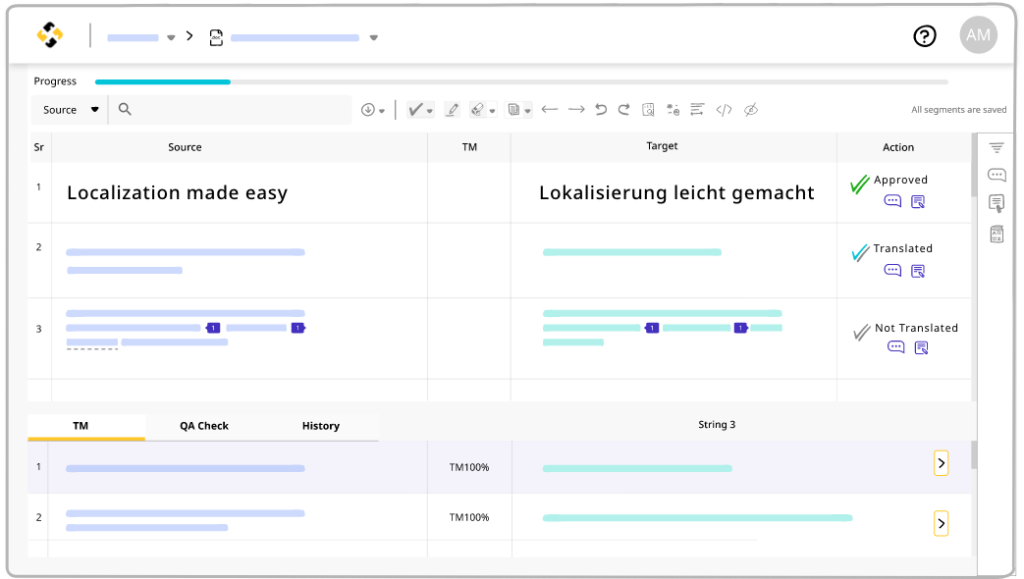Apply the first TM100% match suggestion
This screenshot has width=1024, height=579.
(940, 463)
